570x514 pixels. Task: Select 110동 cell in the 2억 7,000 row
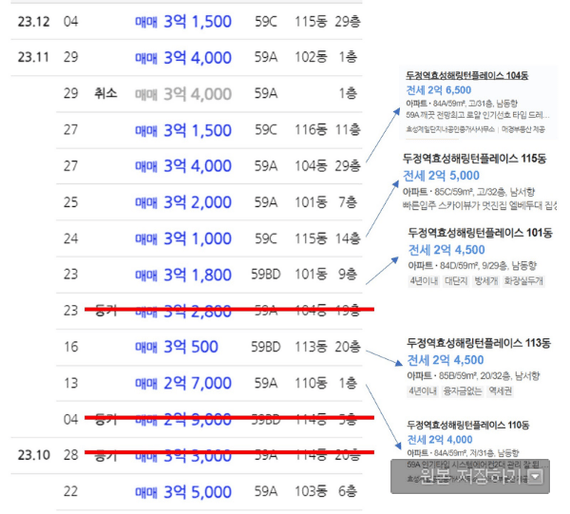(311, 383)
